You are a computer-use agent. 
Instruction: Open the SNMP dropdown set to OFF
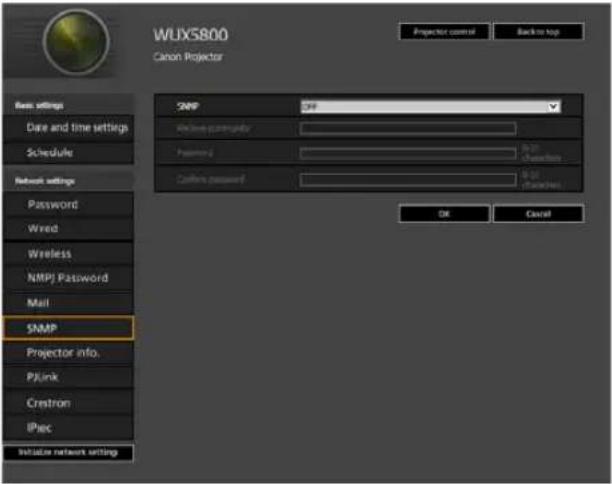tap(431, 107)
